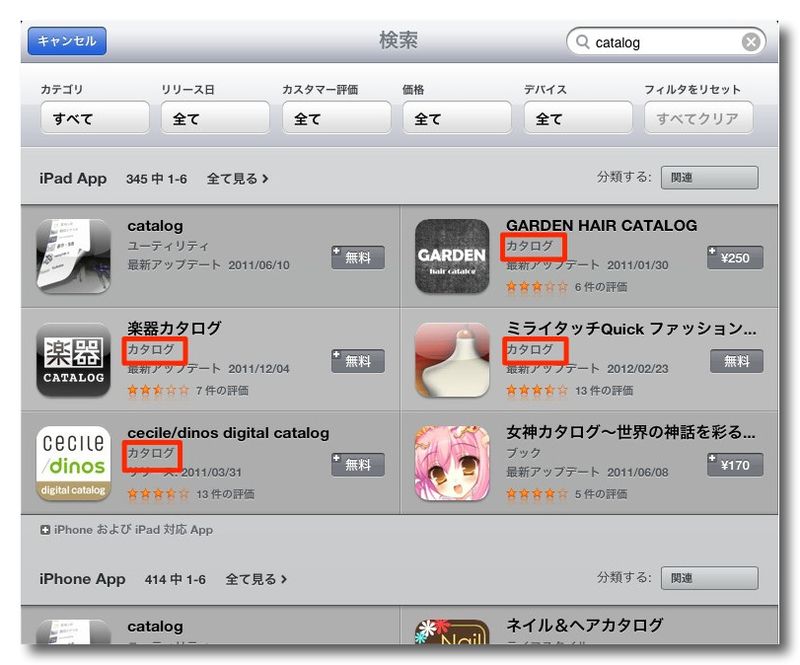Open the デバイス filter dropdown

pos(578,118)
